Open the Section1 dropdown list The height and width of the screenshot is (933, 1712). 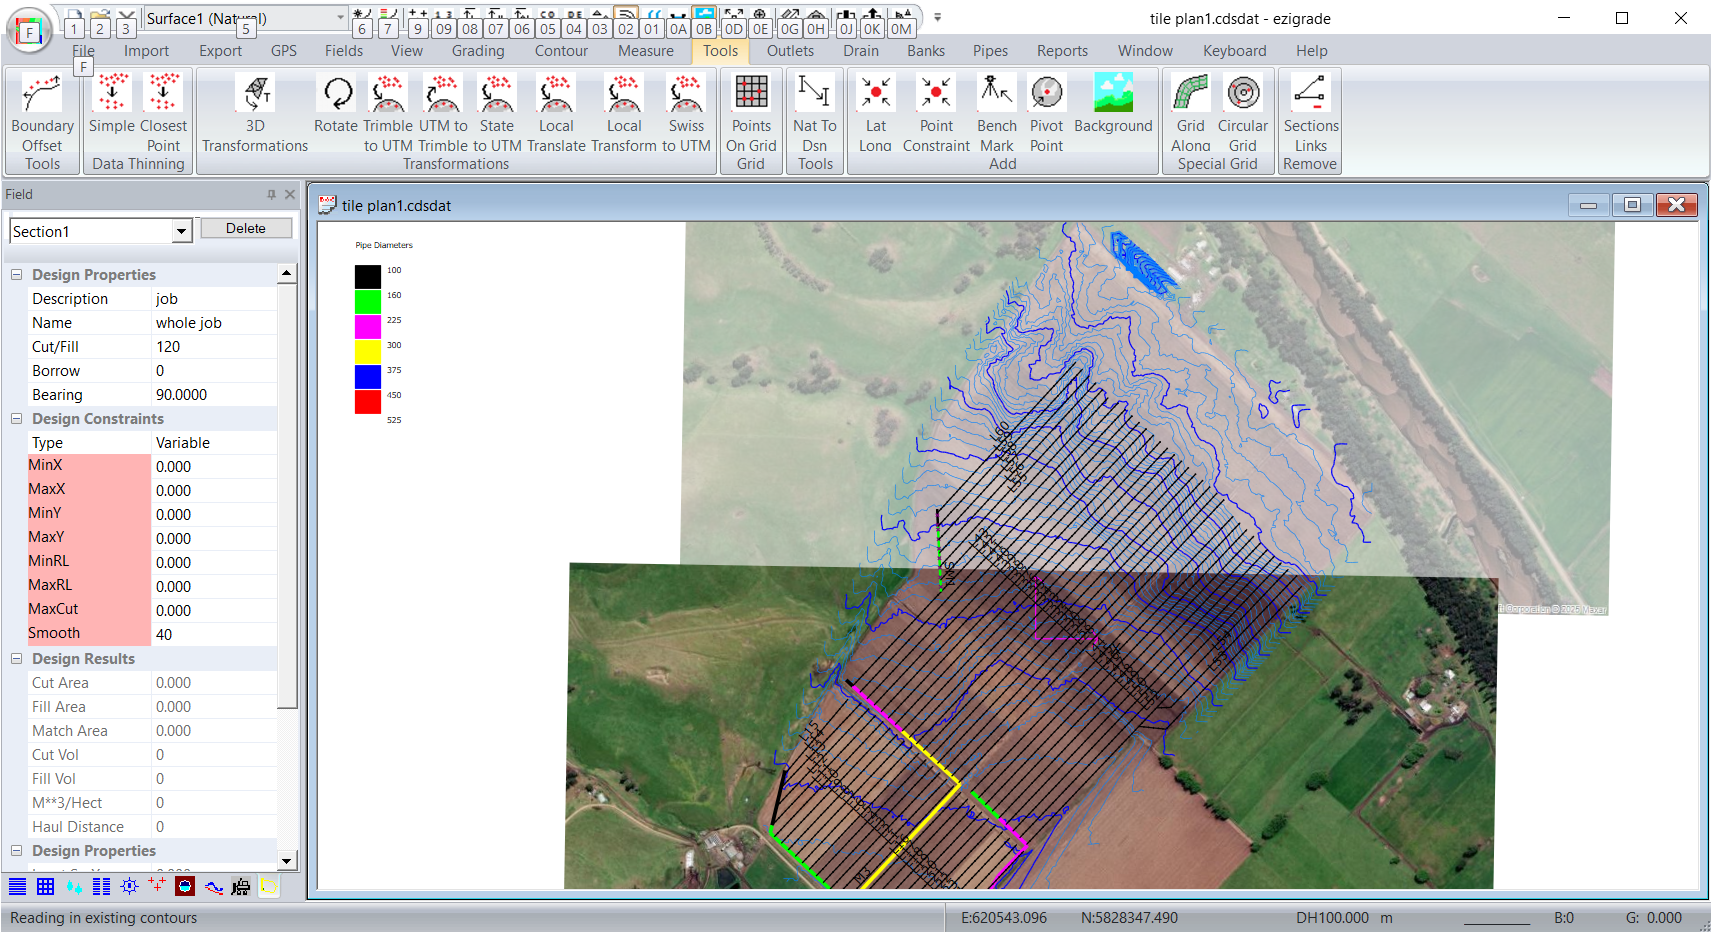[x=181, y=232]
